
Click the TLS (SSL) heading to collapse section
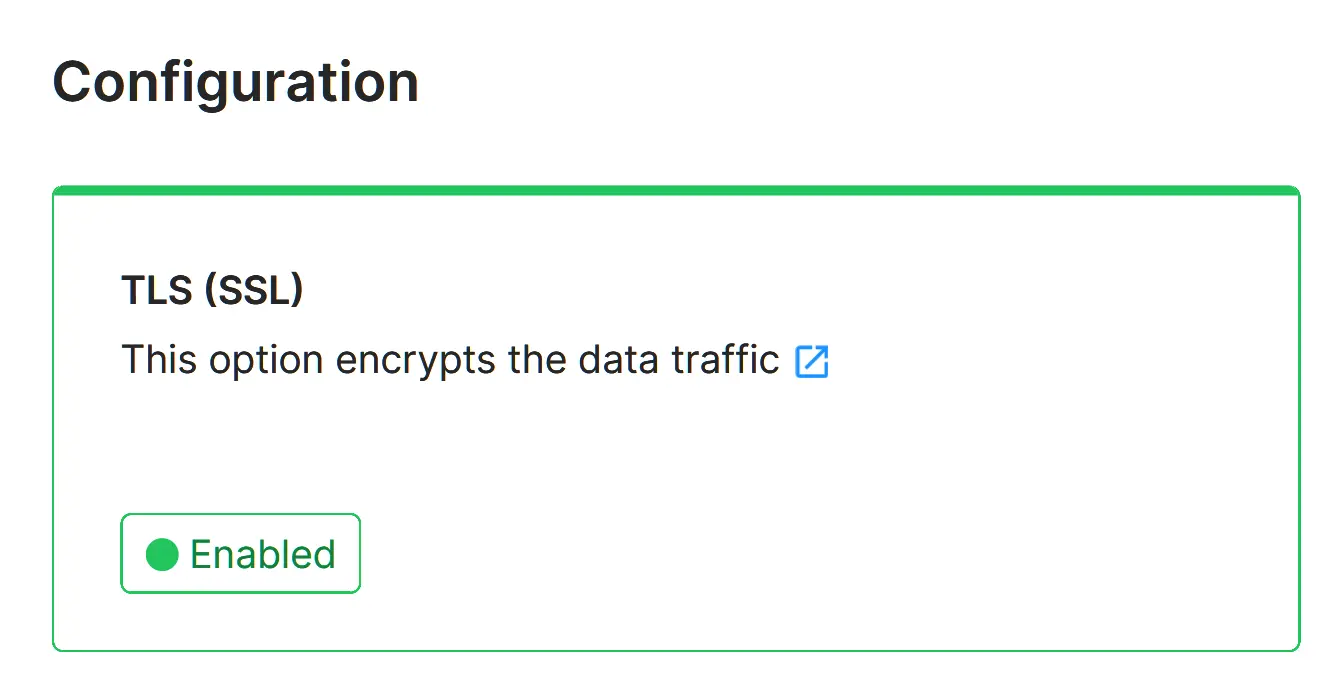[x=212, y=290]
